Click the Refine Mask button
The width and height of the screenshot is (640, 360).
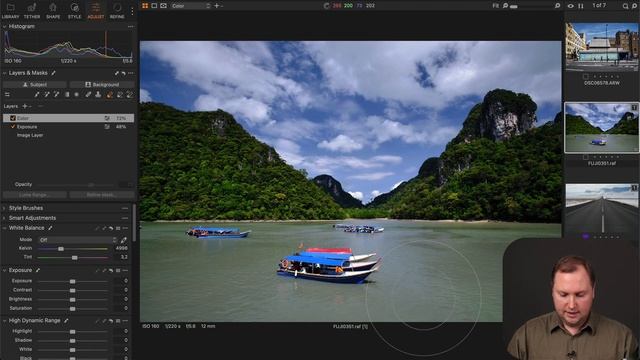[x=102, y=195]
